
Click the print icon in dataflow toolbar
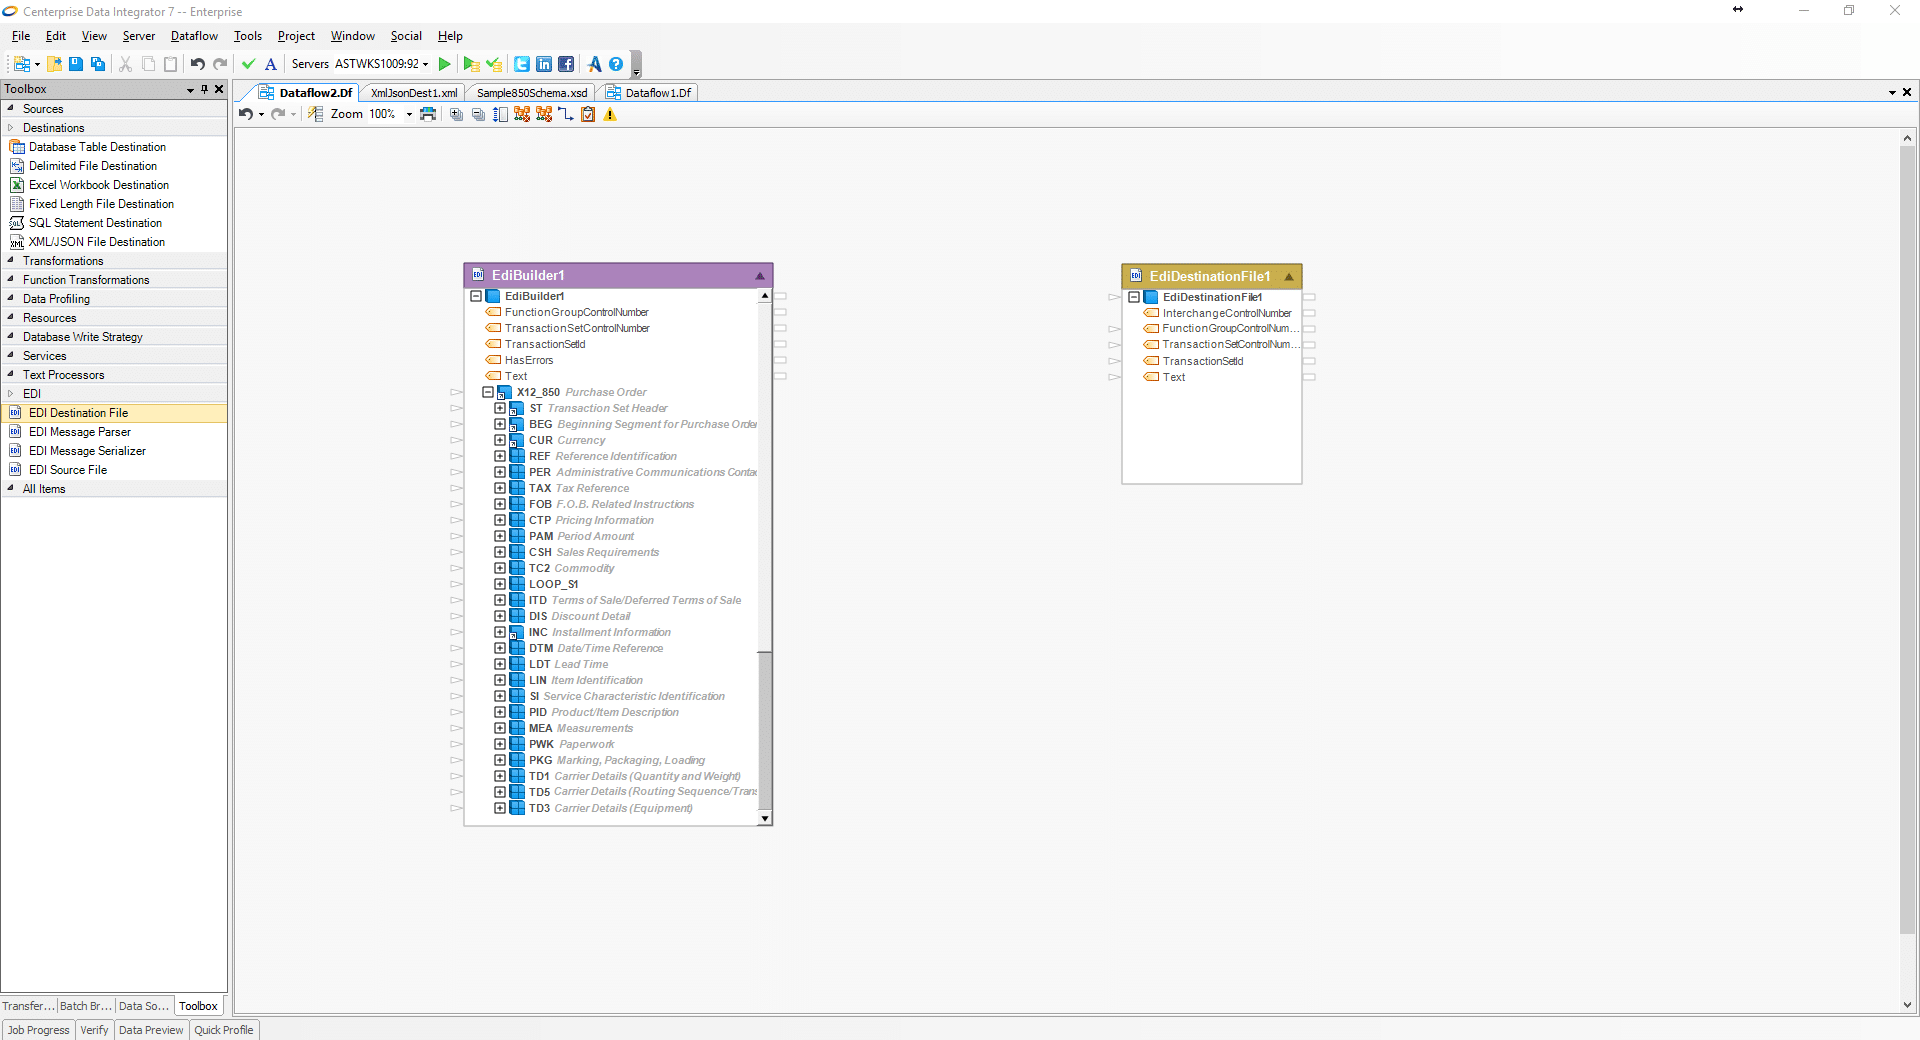428,114
